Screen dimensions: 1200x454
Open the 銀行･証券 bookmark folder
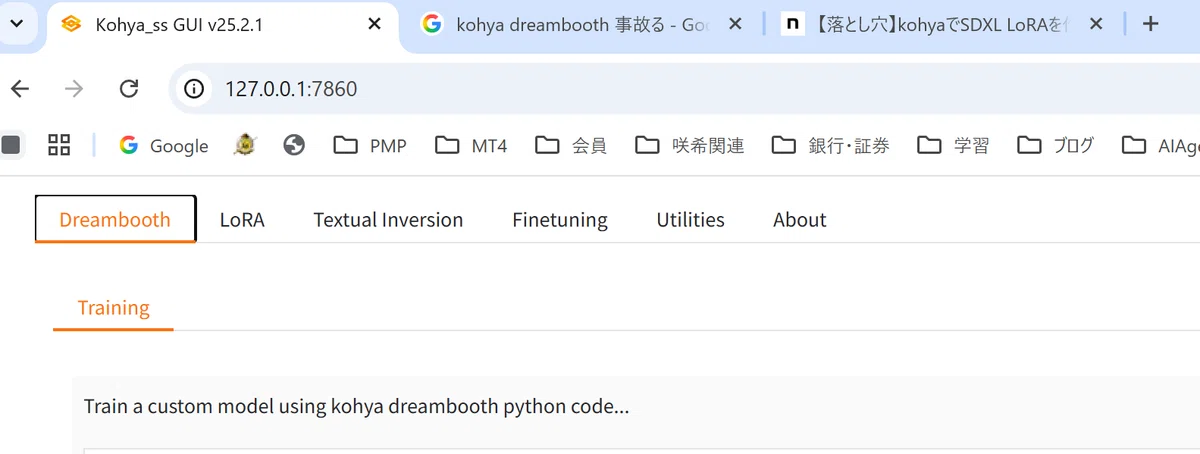[x=830, y=146]
